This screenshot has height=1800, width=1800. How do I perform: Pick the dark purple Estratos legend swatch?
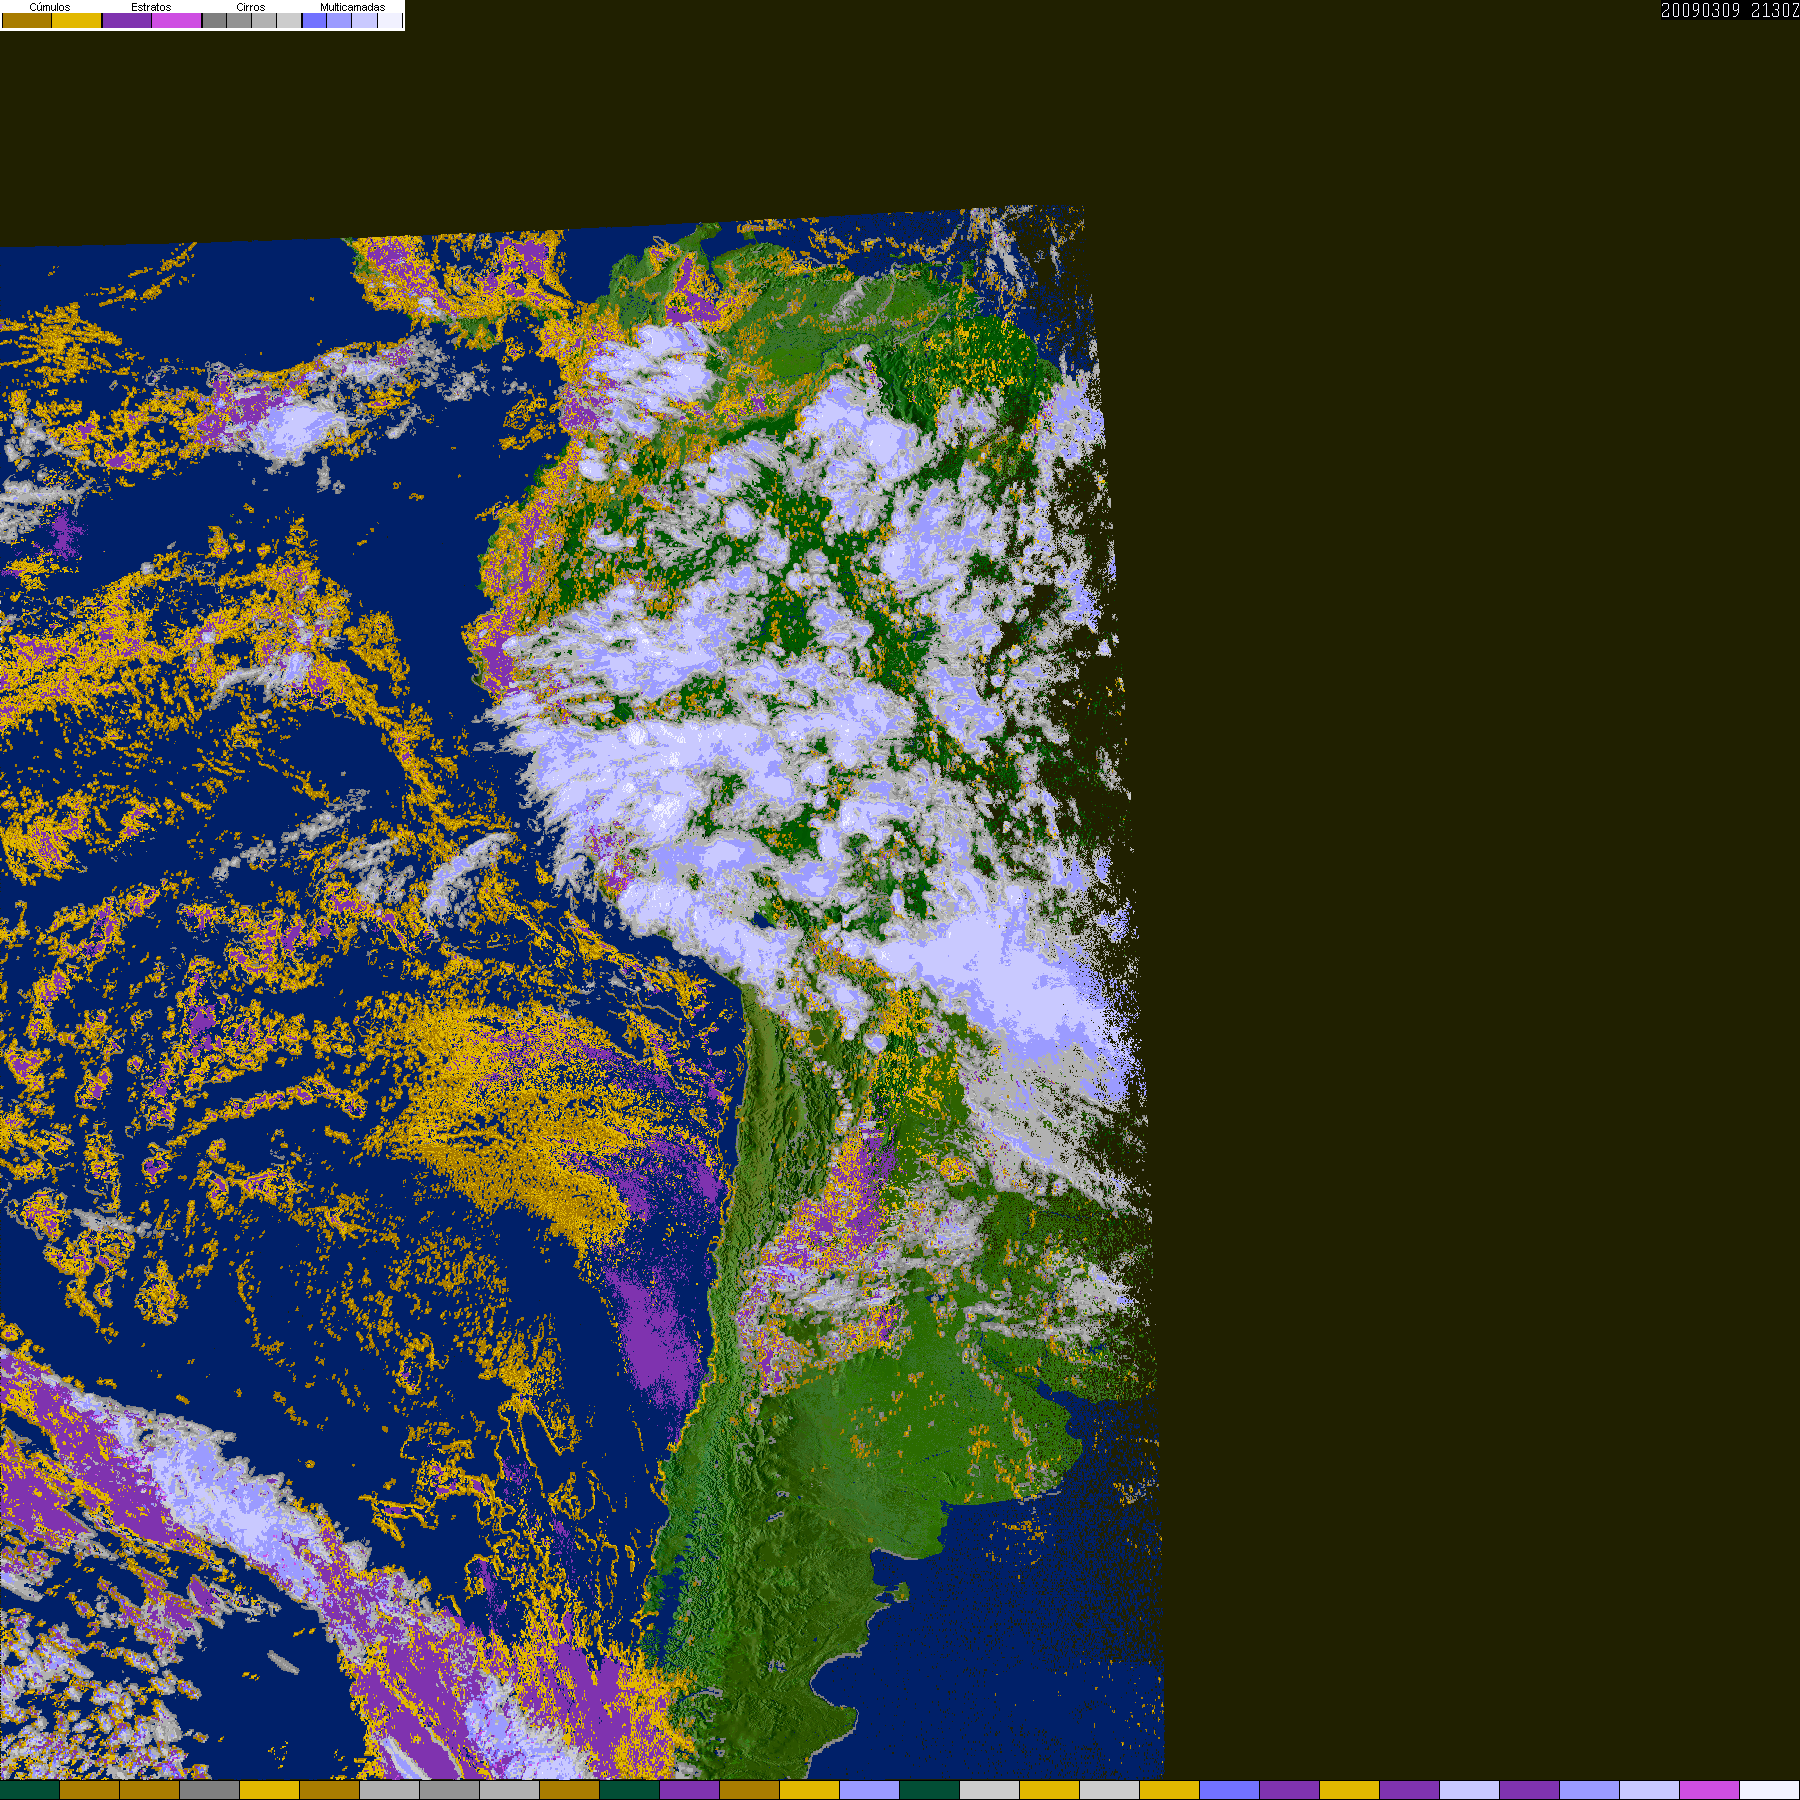click(x=127, y=20)
